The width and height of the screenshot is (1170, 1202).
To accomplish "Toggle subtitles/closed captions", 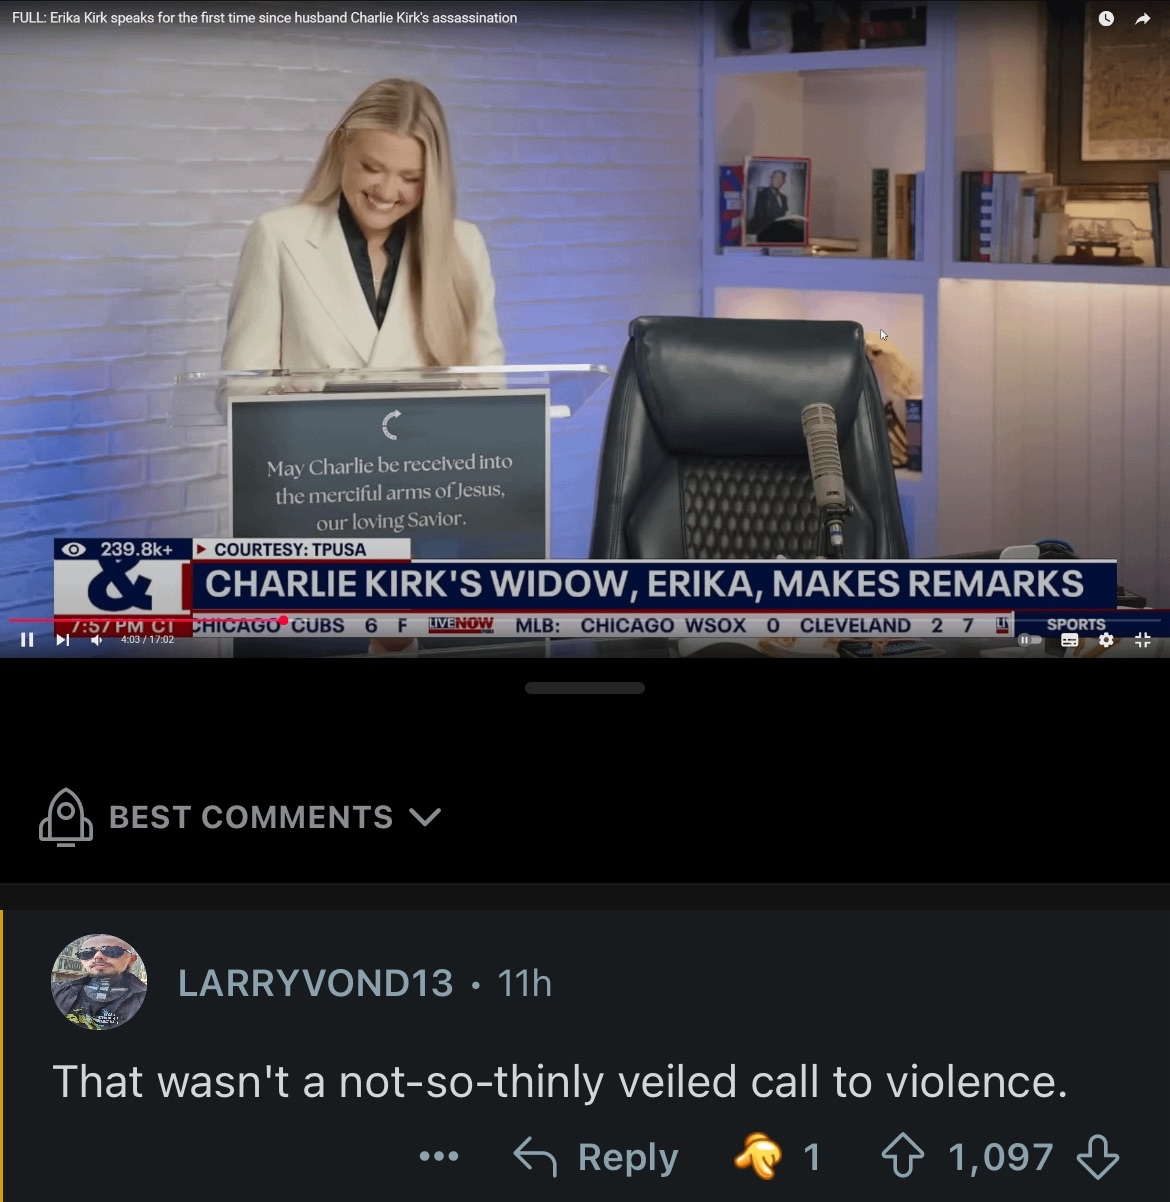I will (x=1069, y=640).
